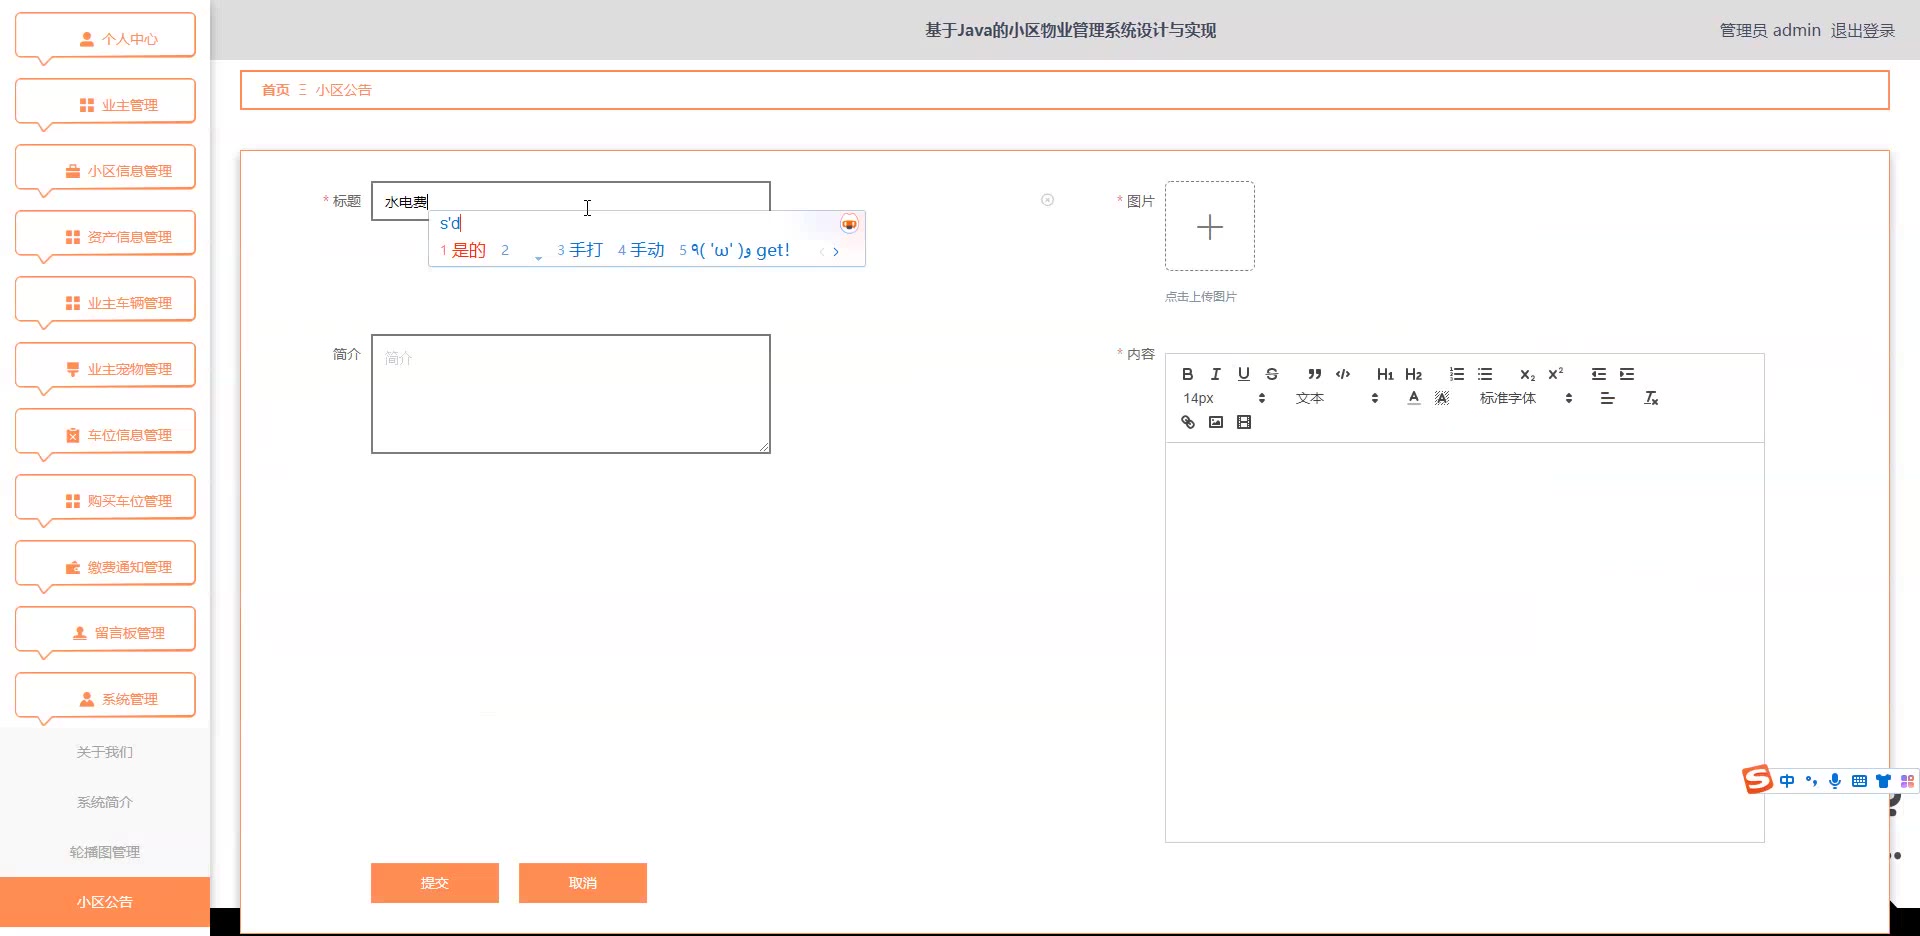Image resolution: width=1920 pixels, height=936 pixels.
Task: Open the text color picker
Action: [x=1413, y=398]
